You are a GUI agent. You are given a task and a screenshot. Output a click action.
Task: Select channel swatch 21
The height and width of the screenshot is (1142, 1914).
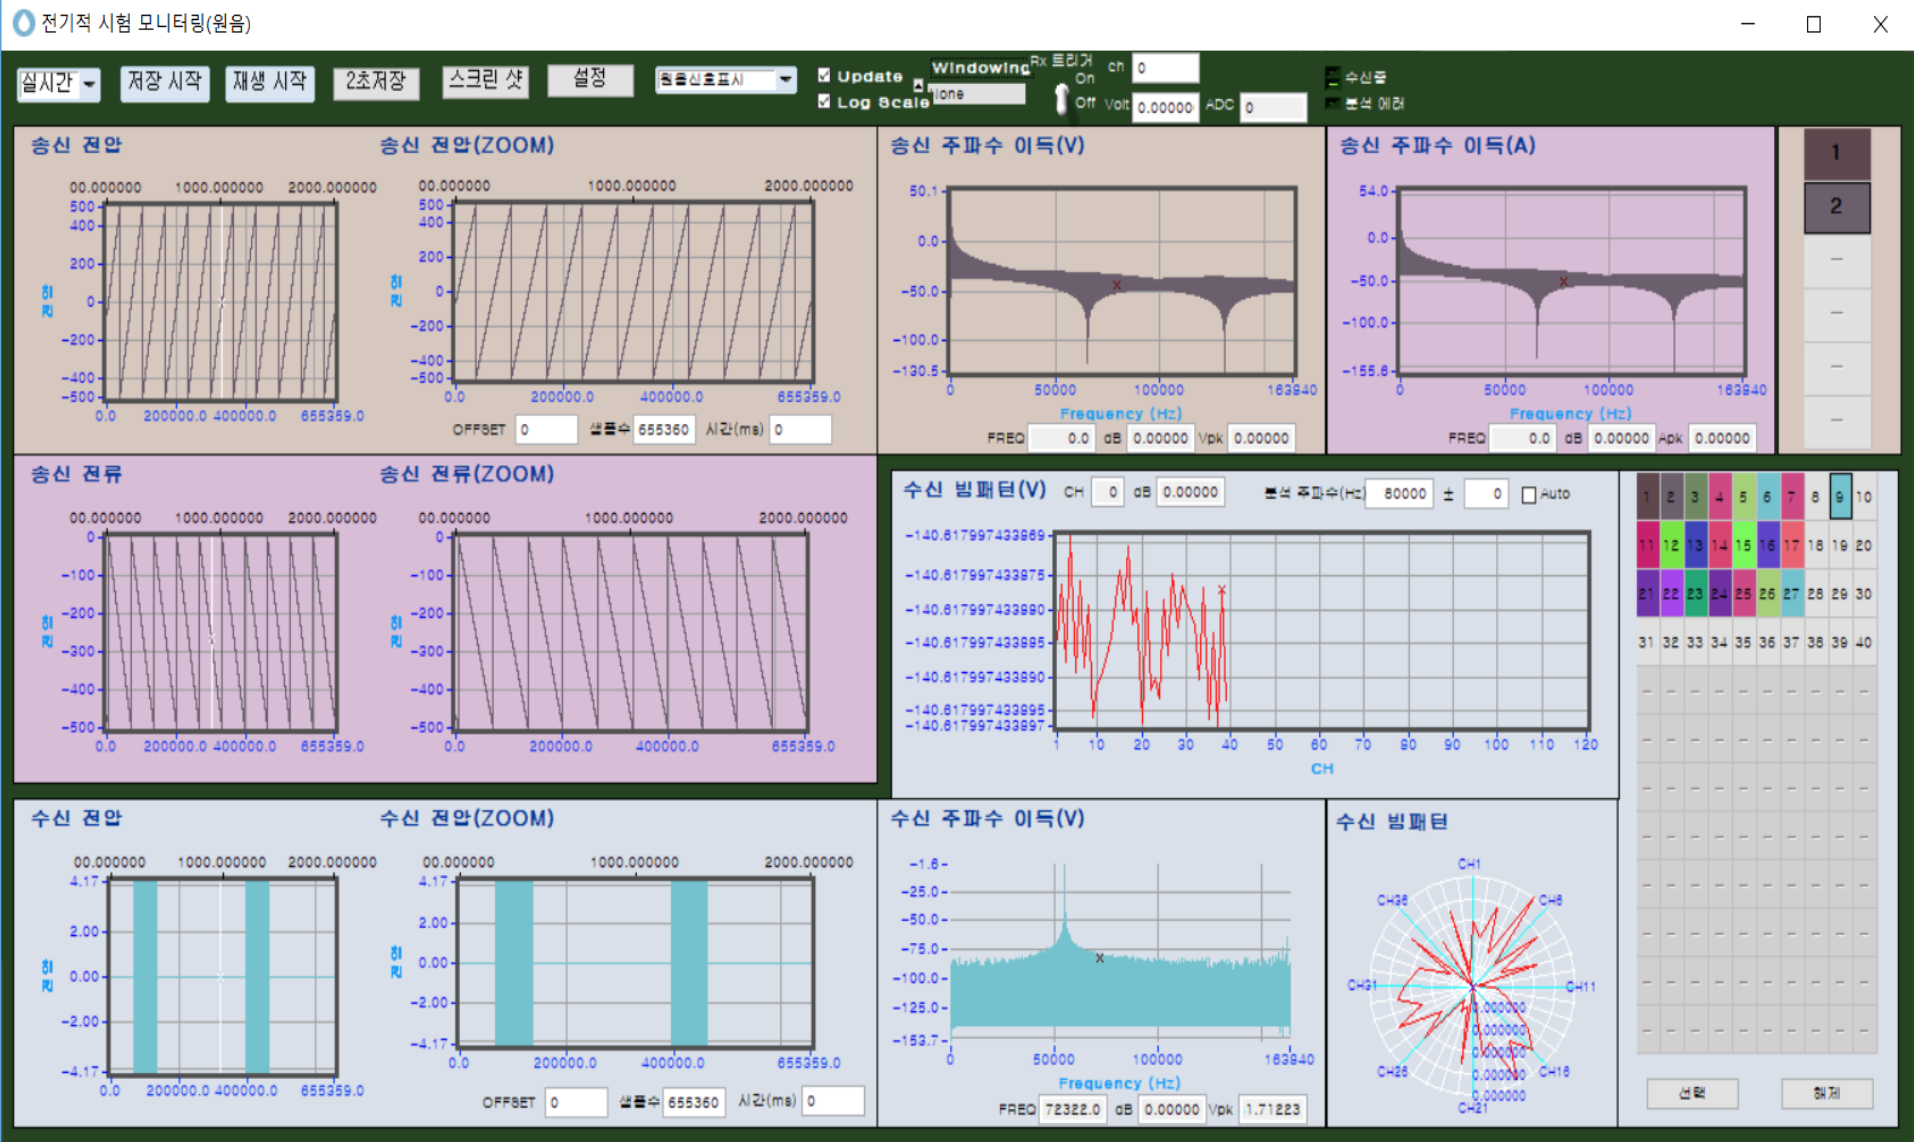coord(1647,593)
